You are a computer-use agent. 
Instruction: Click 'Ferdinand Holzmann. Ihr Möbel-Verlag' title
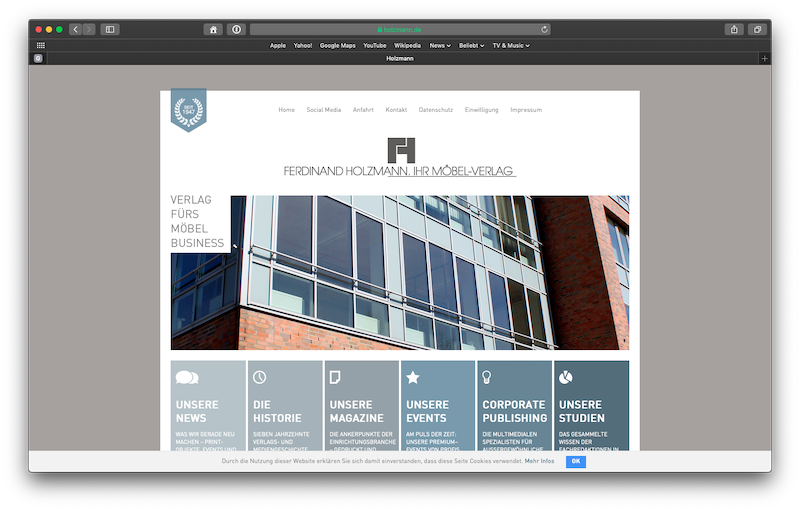tap(399, 171)
